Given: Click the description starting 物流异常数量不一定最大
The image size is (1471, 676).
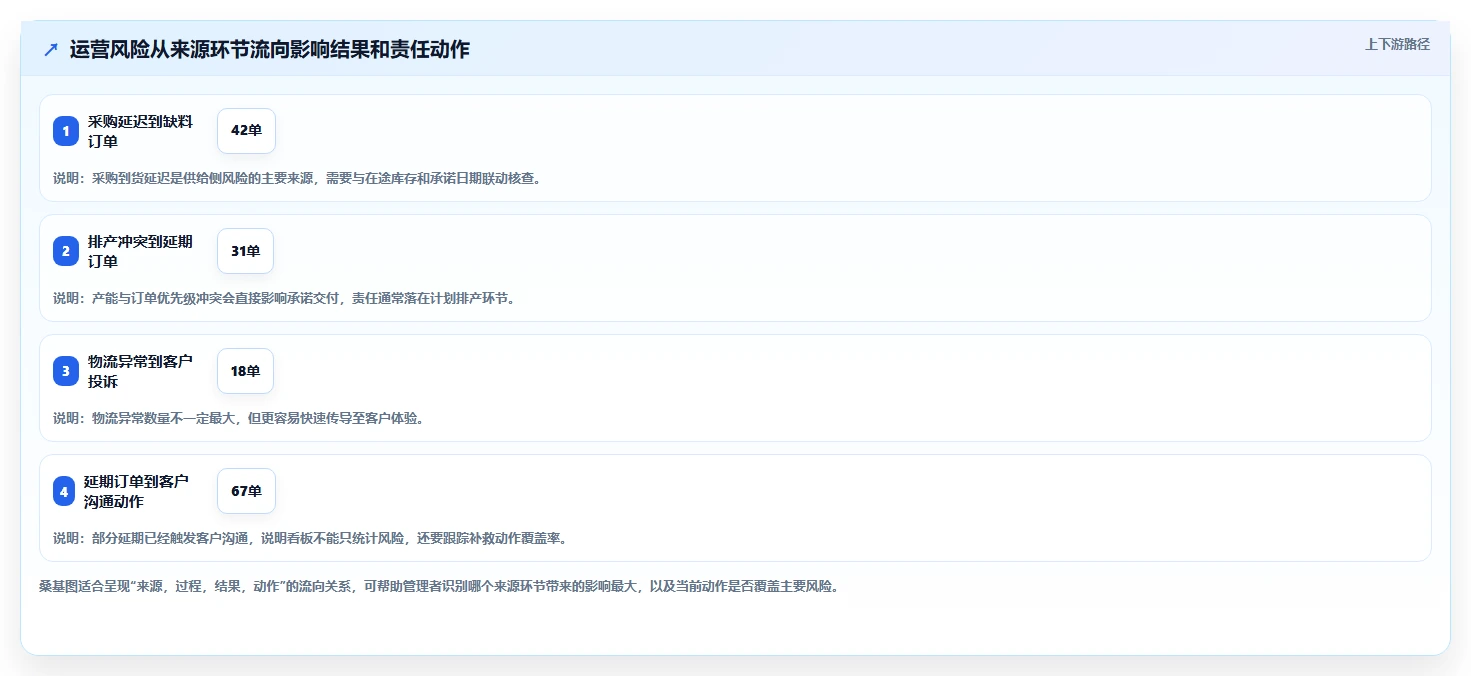Looking at the screenshot, I should click(238, 418).
